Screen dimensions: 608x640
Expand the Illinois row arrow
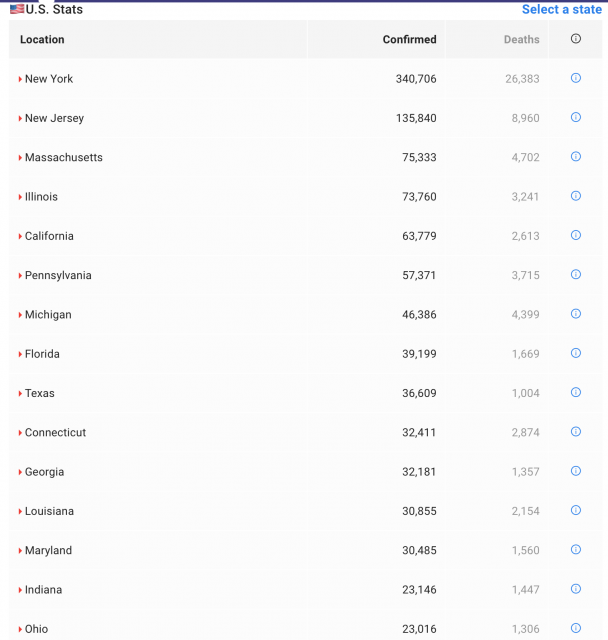pos(20,197)
